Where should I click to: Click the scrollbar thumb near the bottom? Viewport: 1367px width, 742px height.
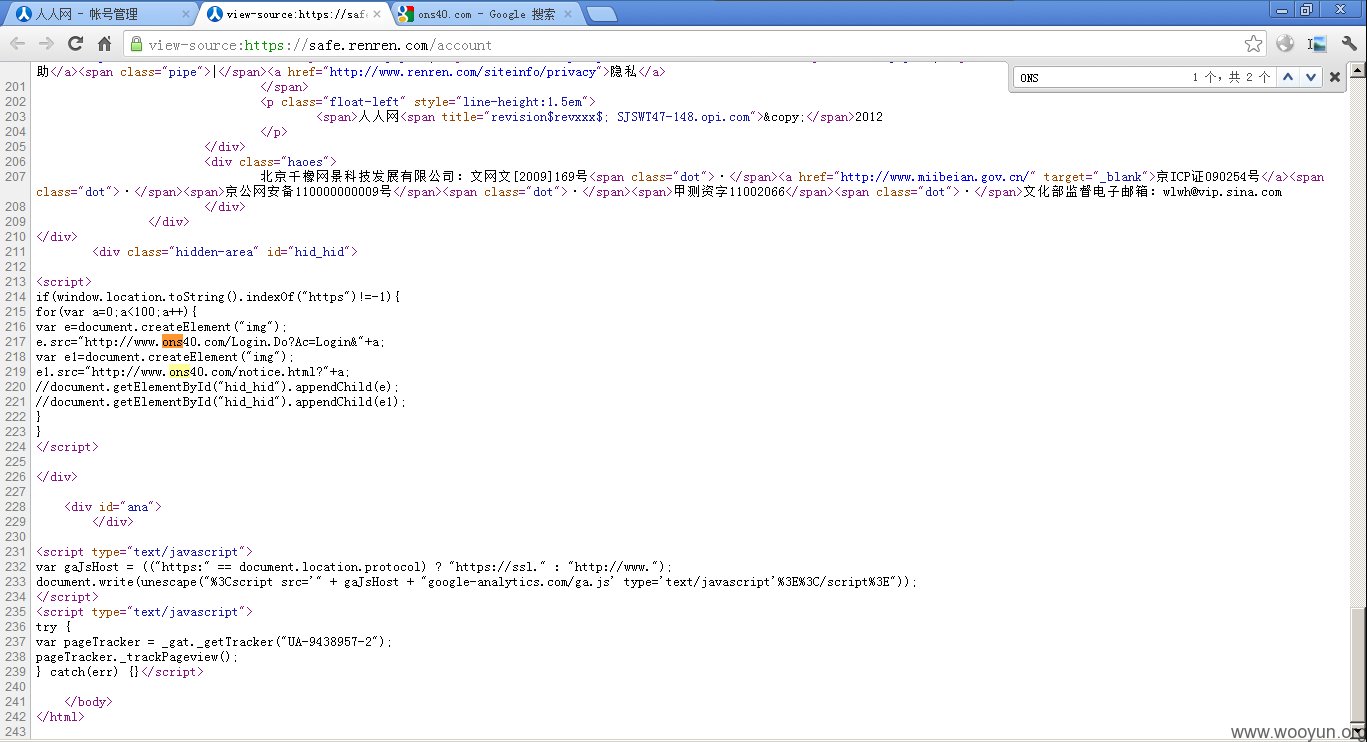click(x=1358, y=665)
